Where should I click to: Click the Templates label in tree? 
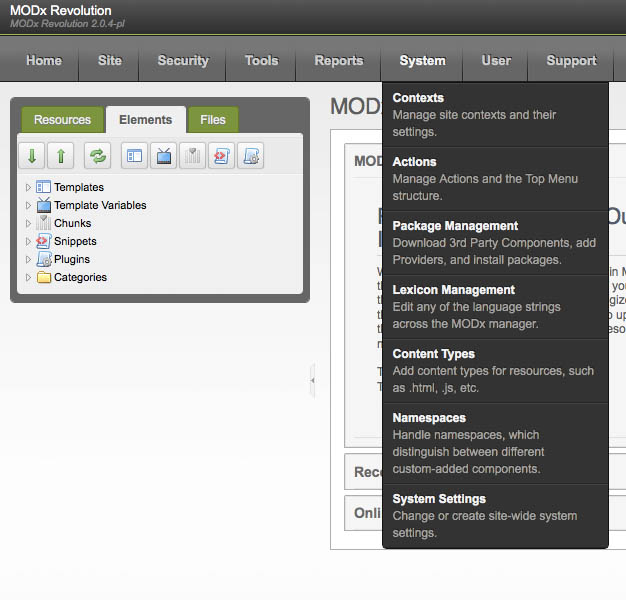click(79, 187)
